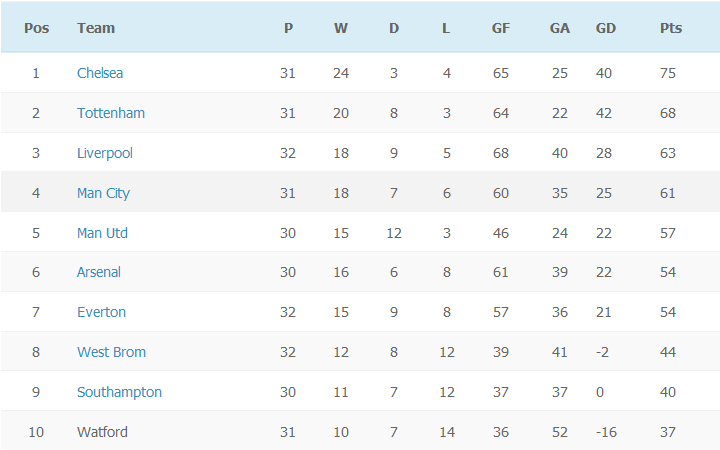
Task: Open Liverpool's team page
Action: point(105,153)
